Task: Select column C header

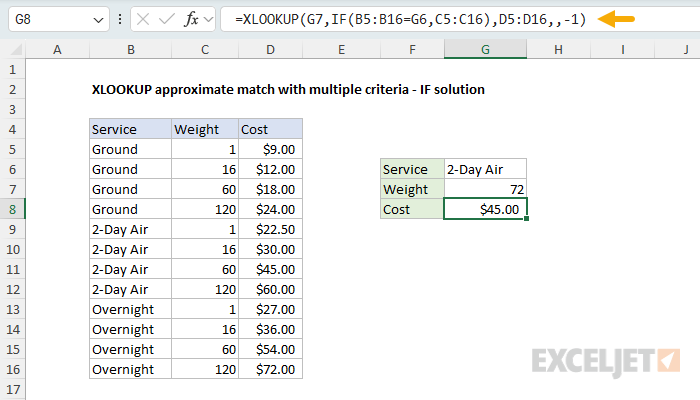Action: point(205,50)
